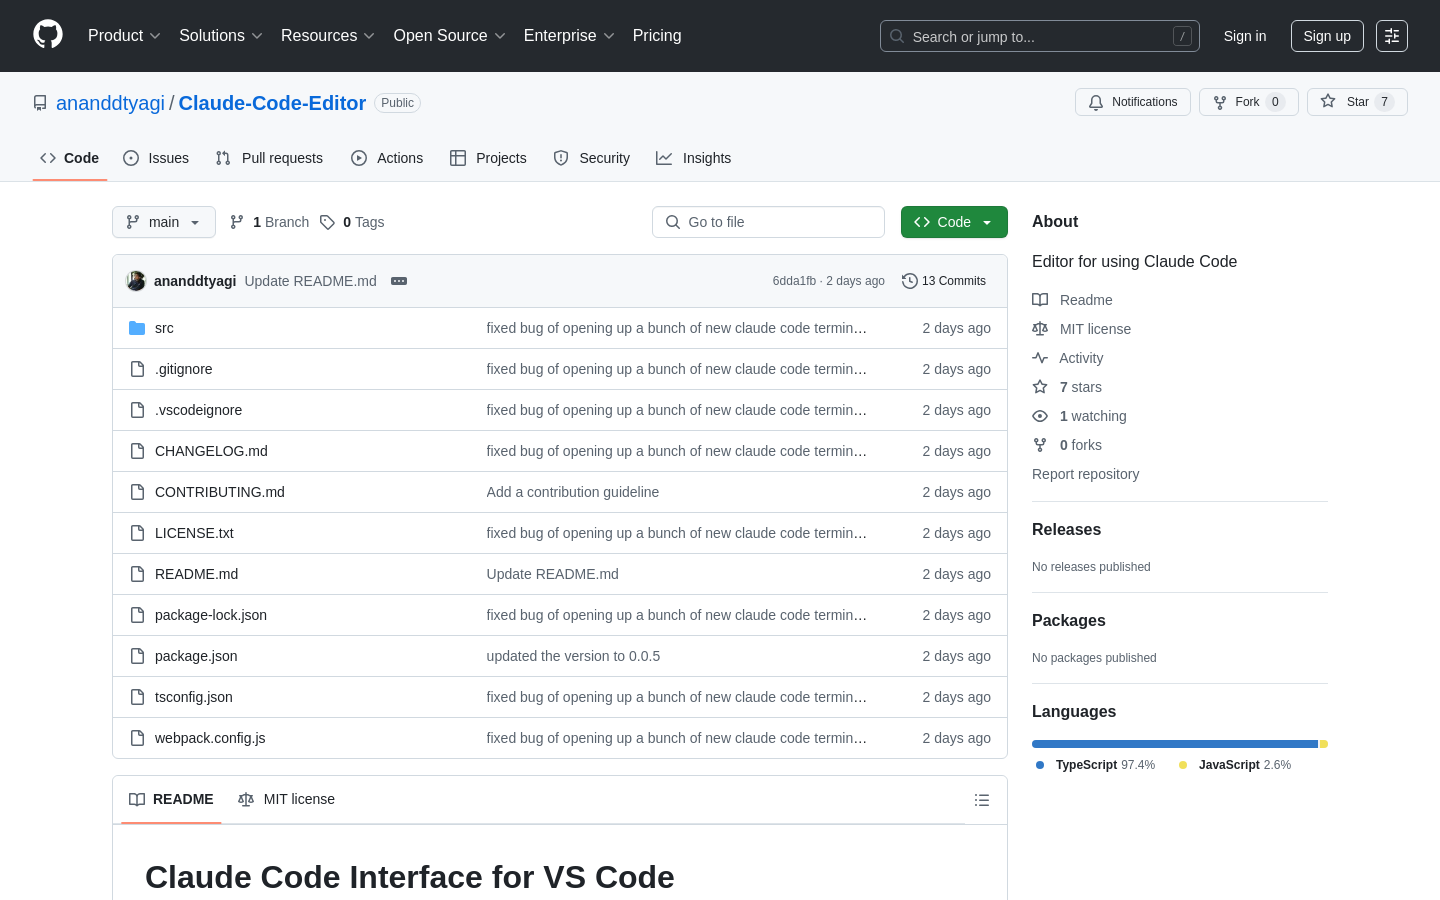Focus the Search or jump to field
1440x900 pixels.
pos(1040,36)
